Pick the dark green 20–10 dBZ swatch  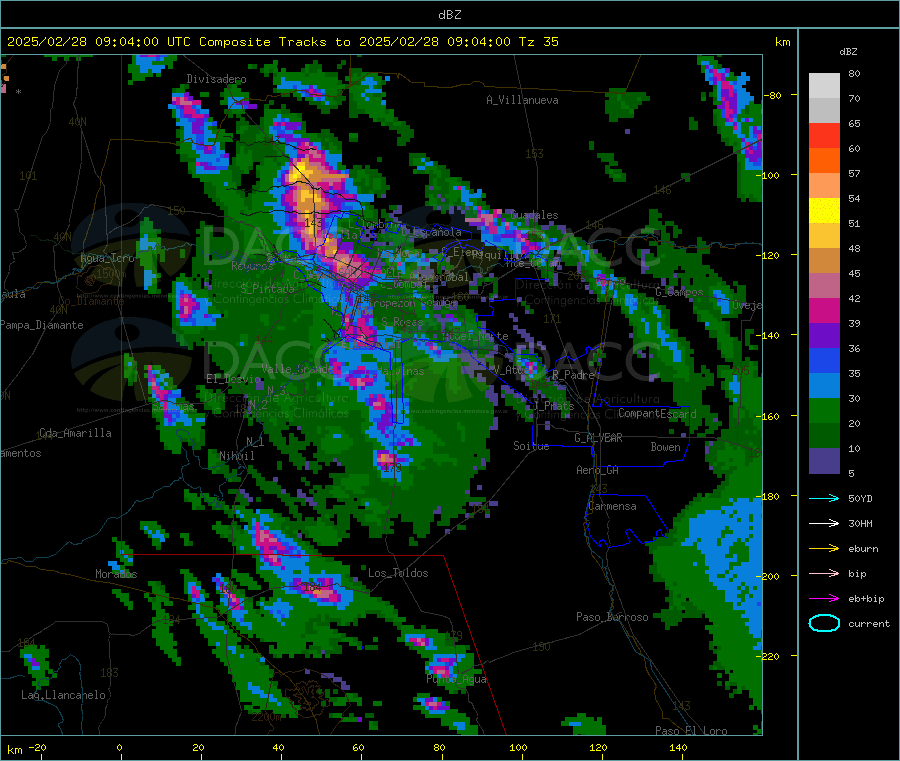tap(824, 436)
